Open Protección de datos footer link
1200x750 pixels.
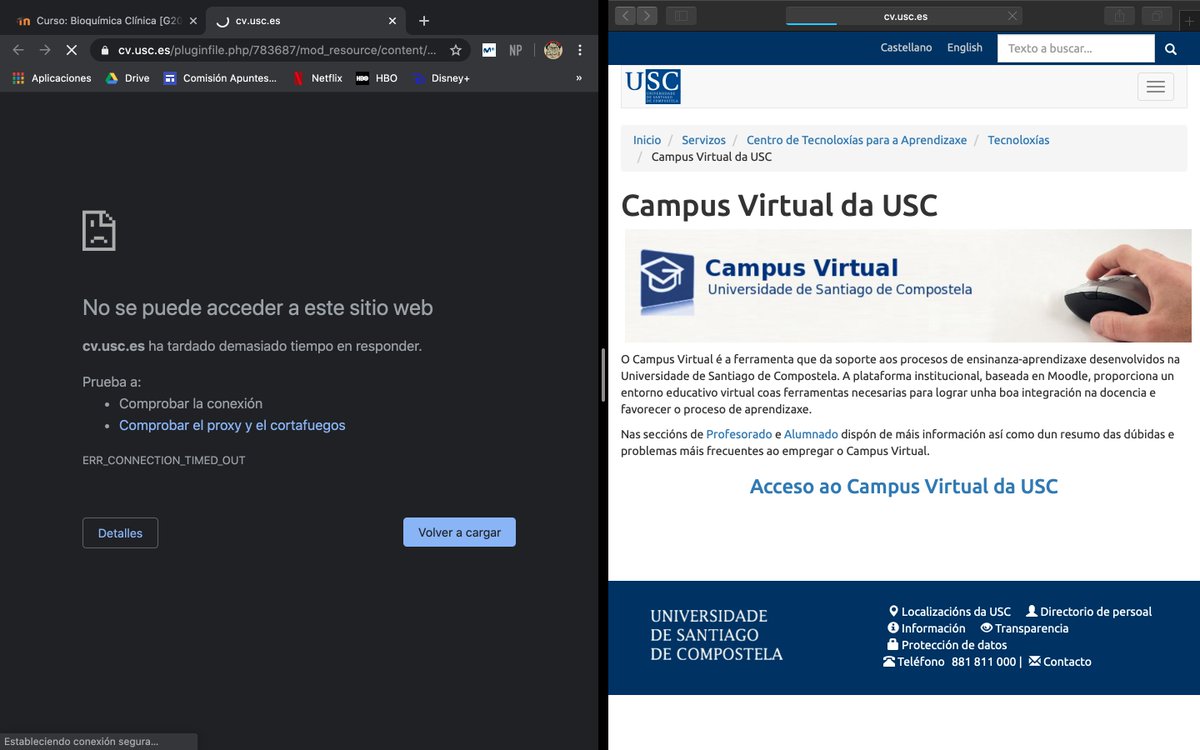pyautogui.click(x=948, y=645)
